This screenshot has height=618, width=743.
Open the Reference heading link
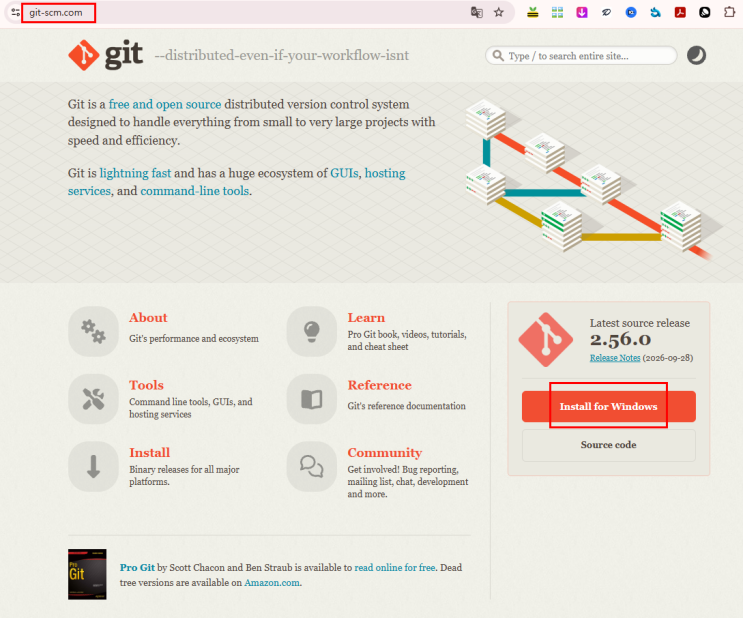[380, 385]
